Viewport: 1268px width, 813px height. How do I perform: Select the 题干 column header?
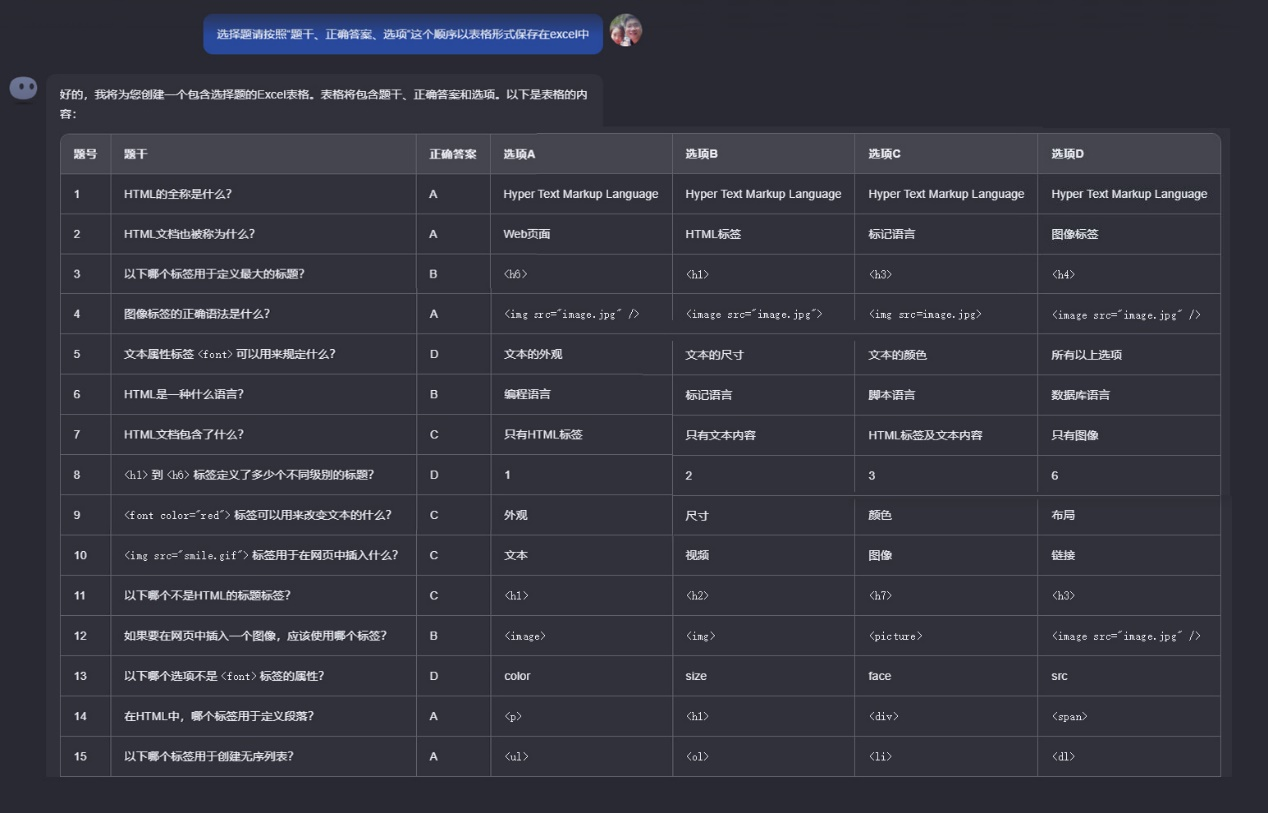click(x=136, y=154)
